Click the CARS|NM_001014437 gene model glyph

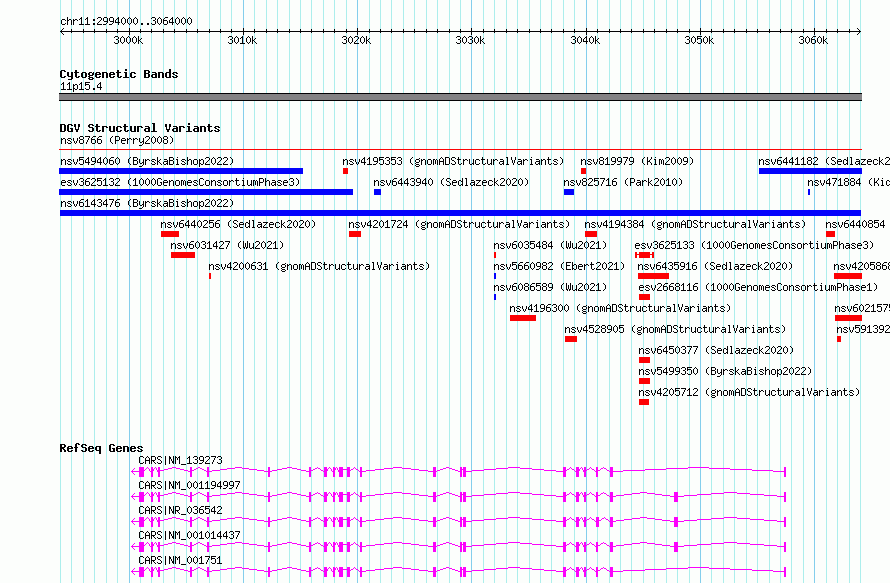coord(458,547)
